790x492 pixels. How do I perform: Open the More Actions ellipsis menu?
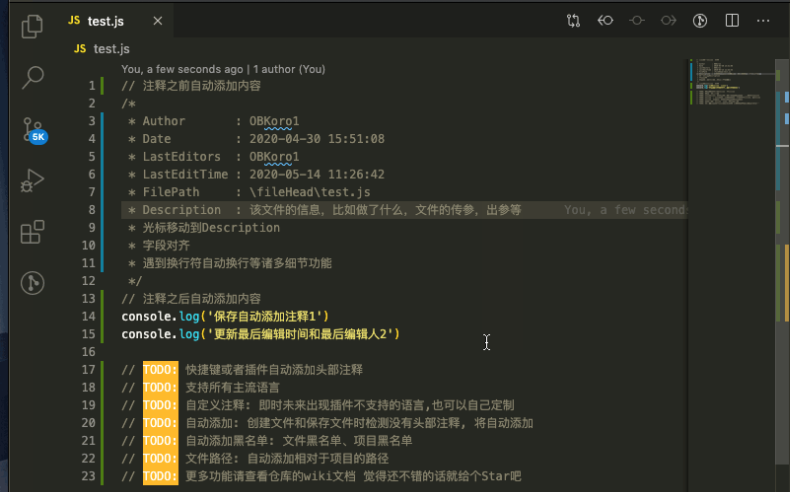tap(765, 20)
